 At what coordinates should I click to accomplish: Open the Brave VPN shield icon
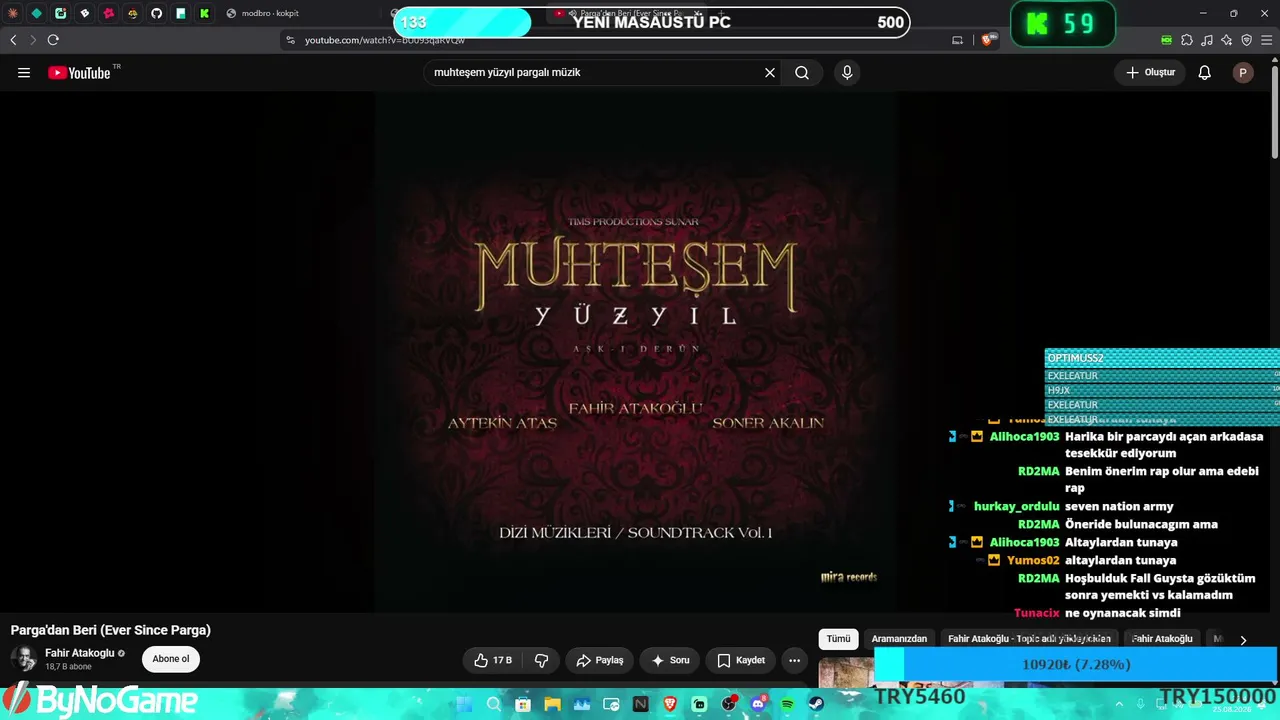click(1247, 40)
